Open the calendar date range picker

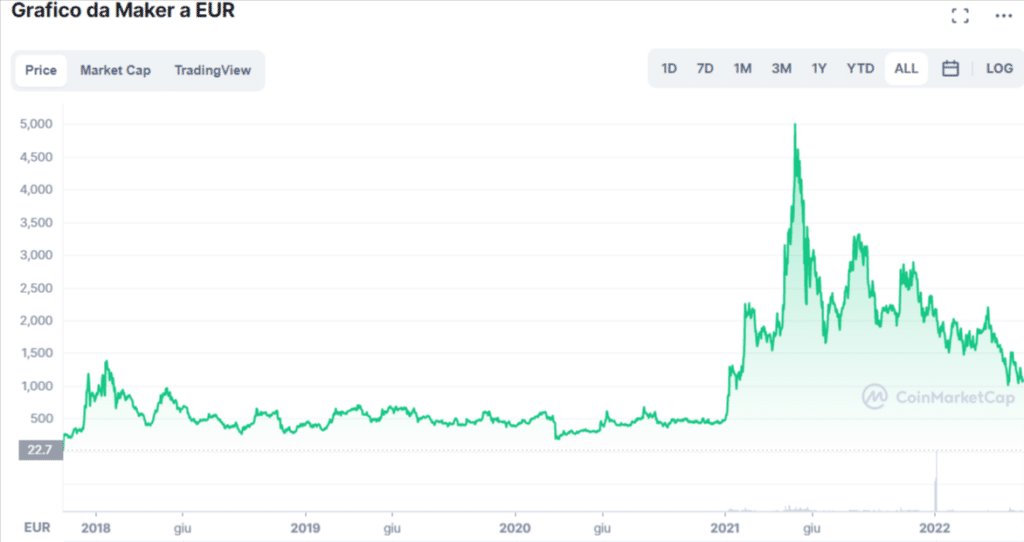[x=950, y=69]
